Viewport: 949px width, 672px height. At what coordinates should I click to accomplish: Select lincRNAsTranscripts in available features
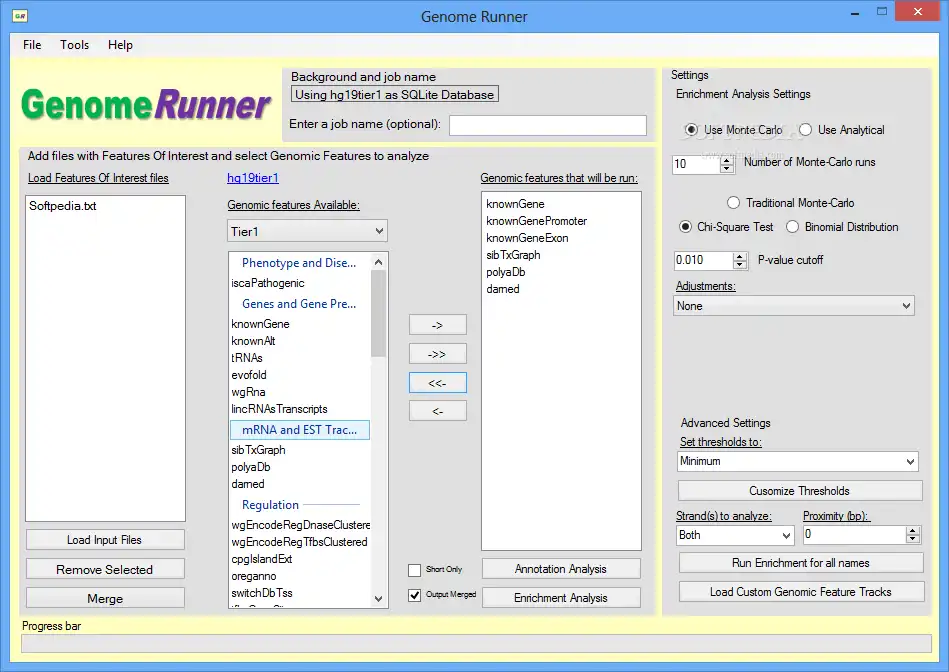pyautogui.click(x=279, y=409)
